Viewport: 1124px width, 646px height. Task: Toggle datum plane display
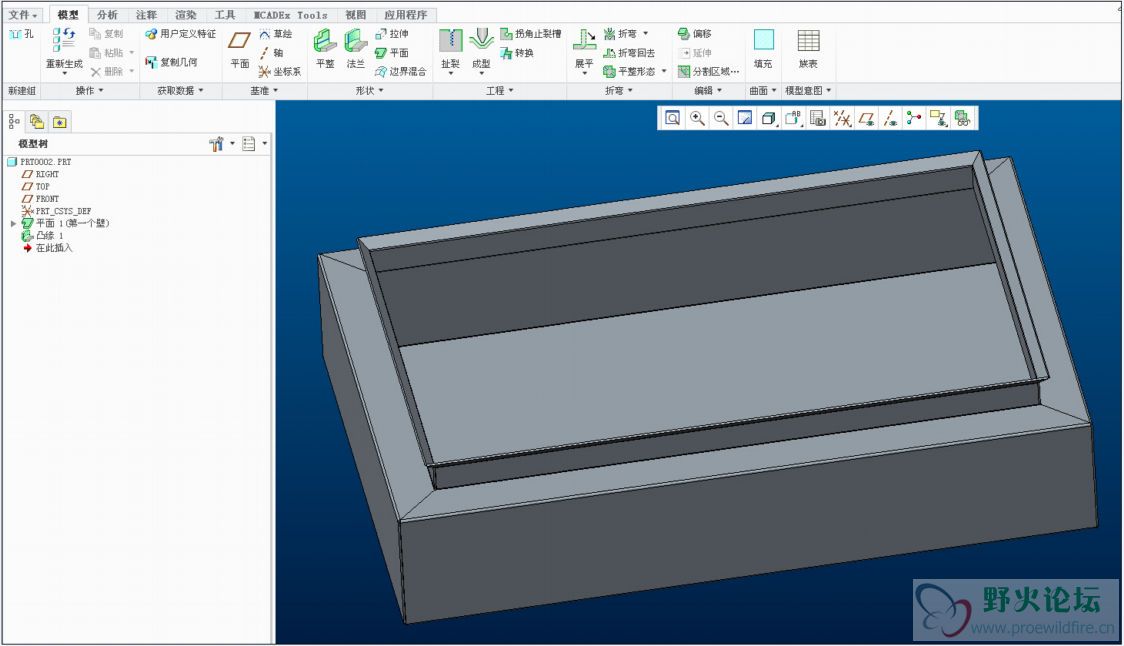(x=866, y=118)
